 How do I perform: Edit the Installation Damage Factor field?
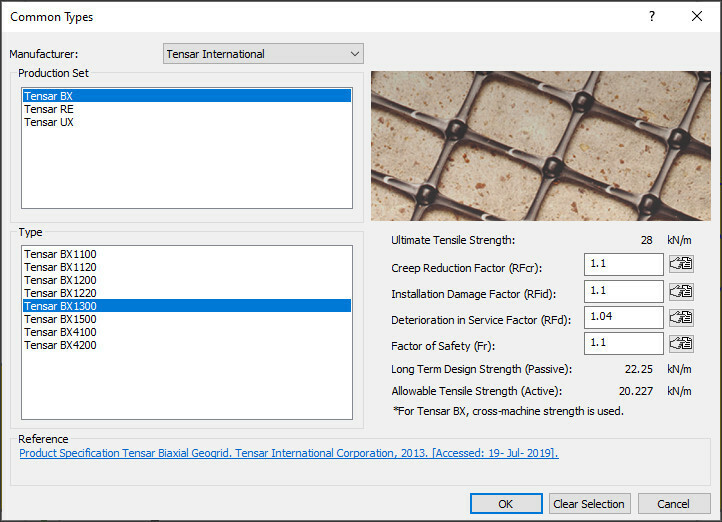click(623, 291)
